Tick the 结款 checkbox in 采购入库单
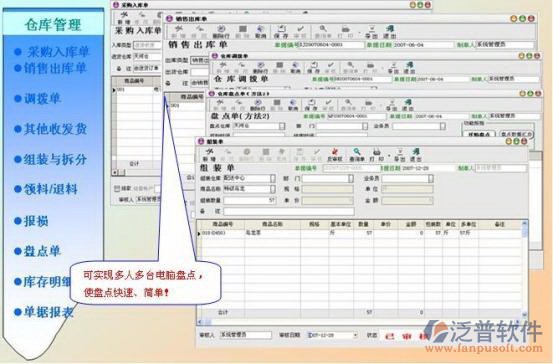Image resolution: width=553 pixels, height=364 pixels. tap(117, 189)
